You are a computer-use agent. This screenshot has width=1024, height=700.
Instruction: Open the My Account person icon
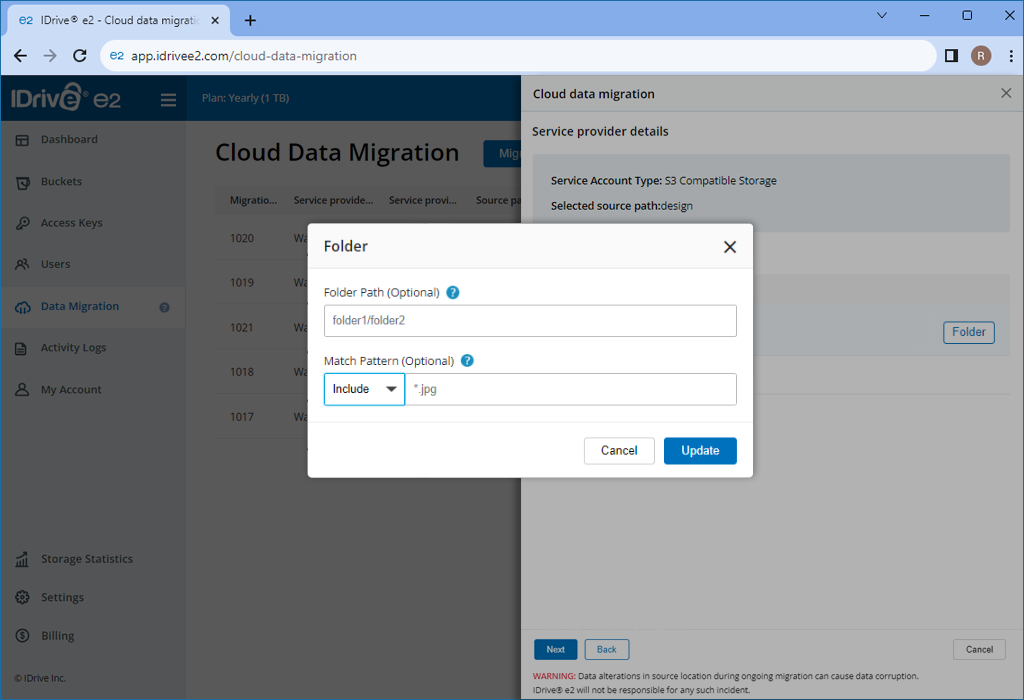click(22, 390)
